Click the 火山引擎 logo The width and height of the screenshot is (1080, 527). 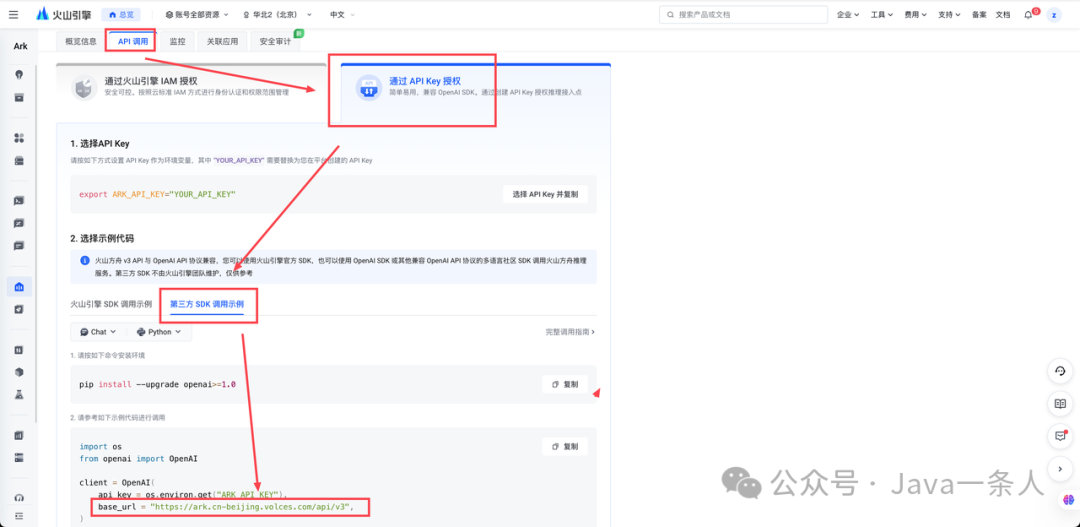tap(63, 14)
